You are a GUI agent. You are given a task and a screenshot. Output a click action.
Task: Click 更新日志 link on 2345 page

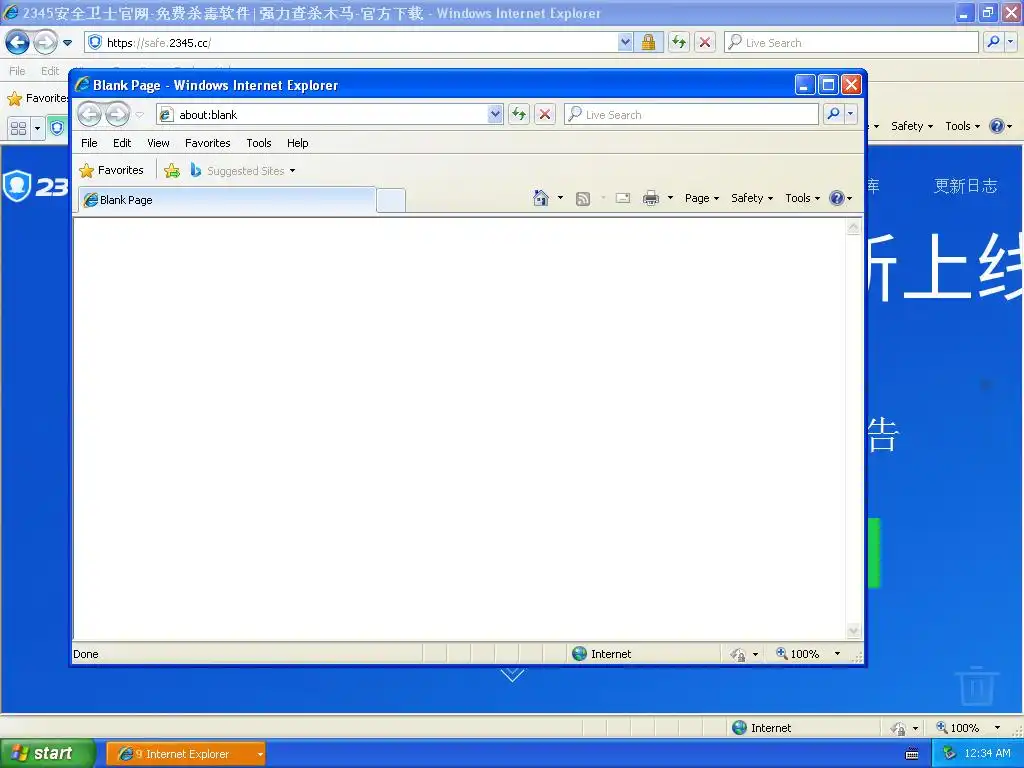tap(965, 186)
